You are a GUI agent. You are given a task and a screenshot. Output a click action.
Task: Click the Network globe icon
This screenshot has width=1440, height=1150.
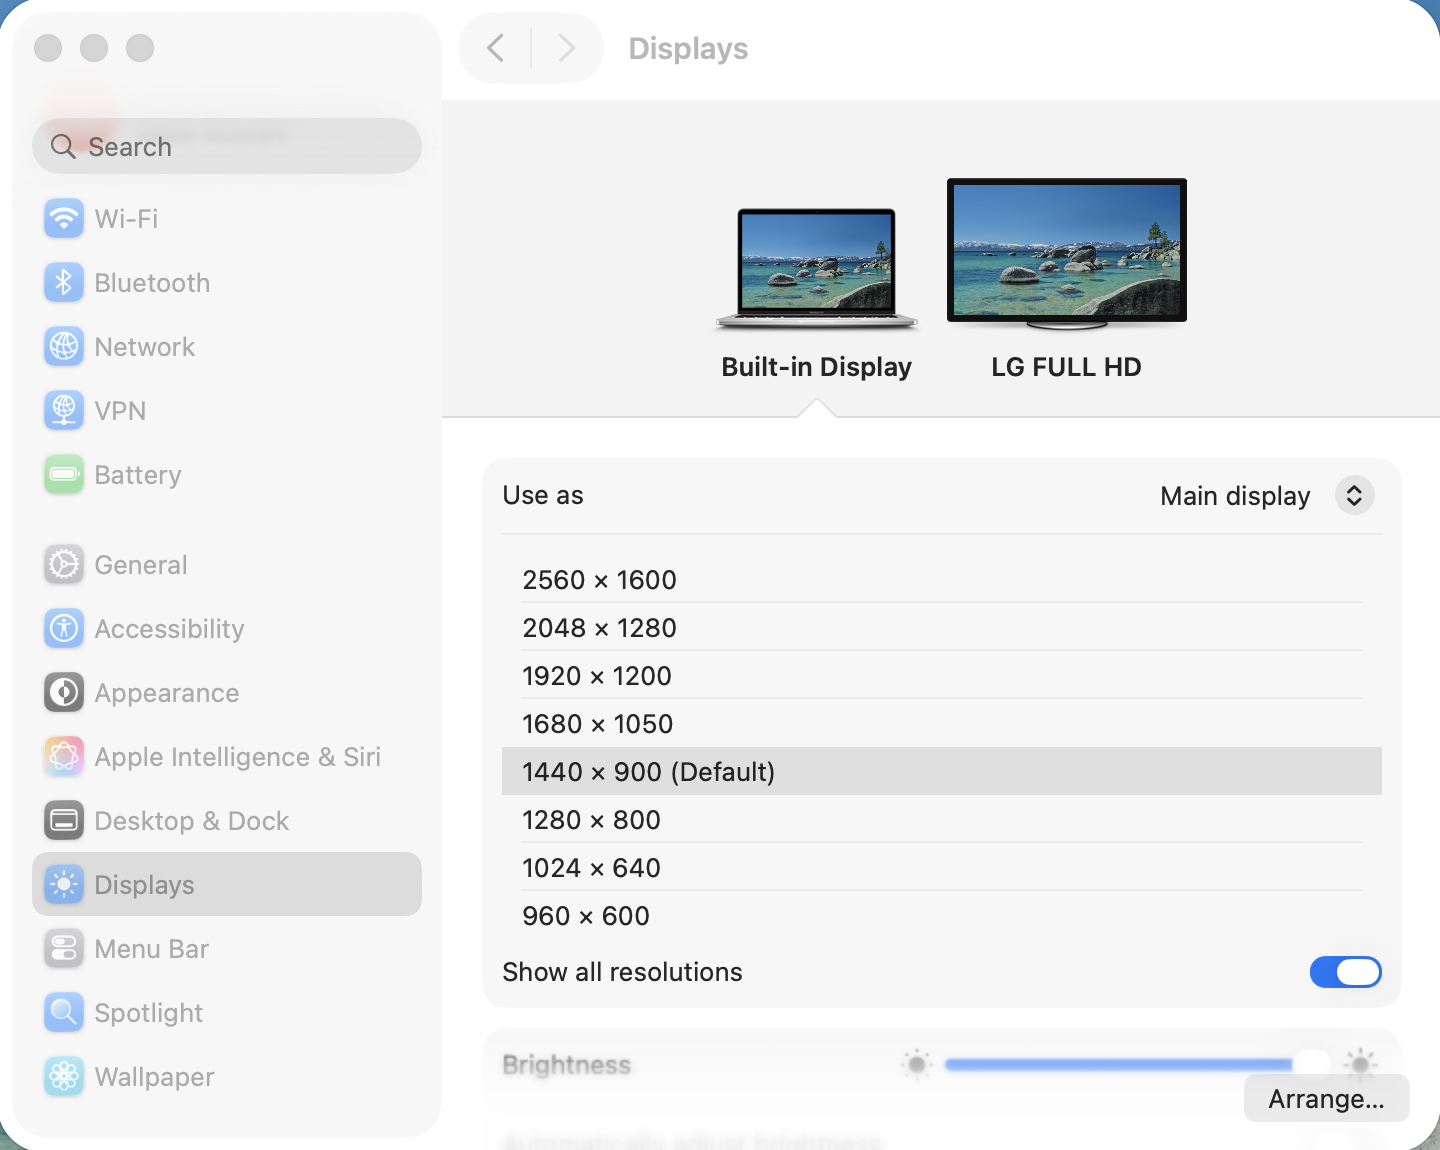64,347
